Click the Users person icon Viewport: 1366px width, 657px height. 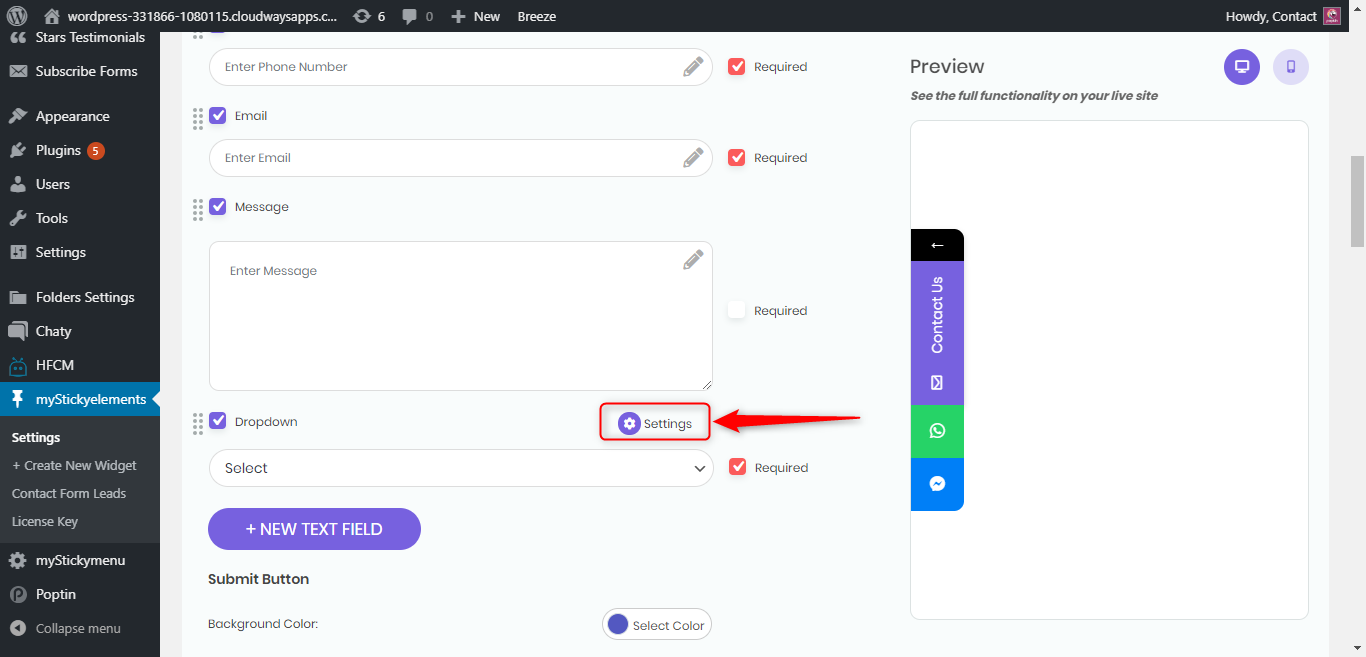coord(18,184)
